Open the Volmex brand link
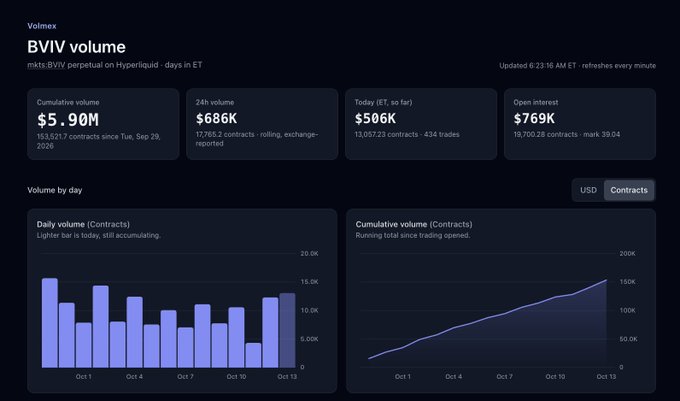 click(42, 26)
